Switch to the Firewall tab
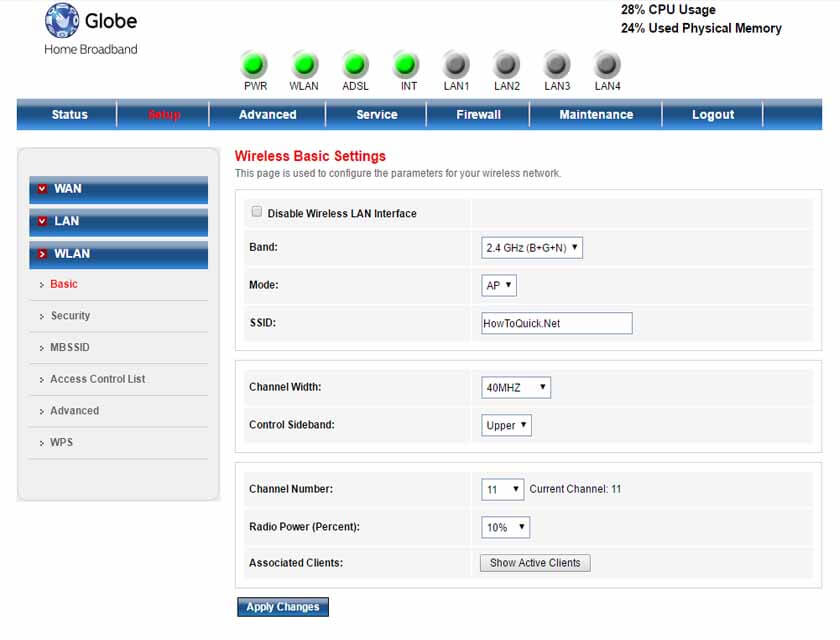Viewport: 840px width, 640px height. (x=477, y=114)
